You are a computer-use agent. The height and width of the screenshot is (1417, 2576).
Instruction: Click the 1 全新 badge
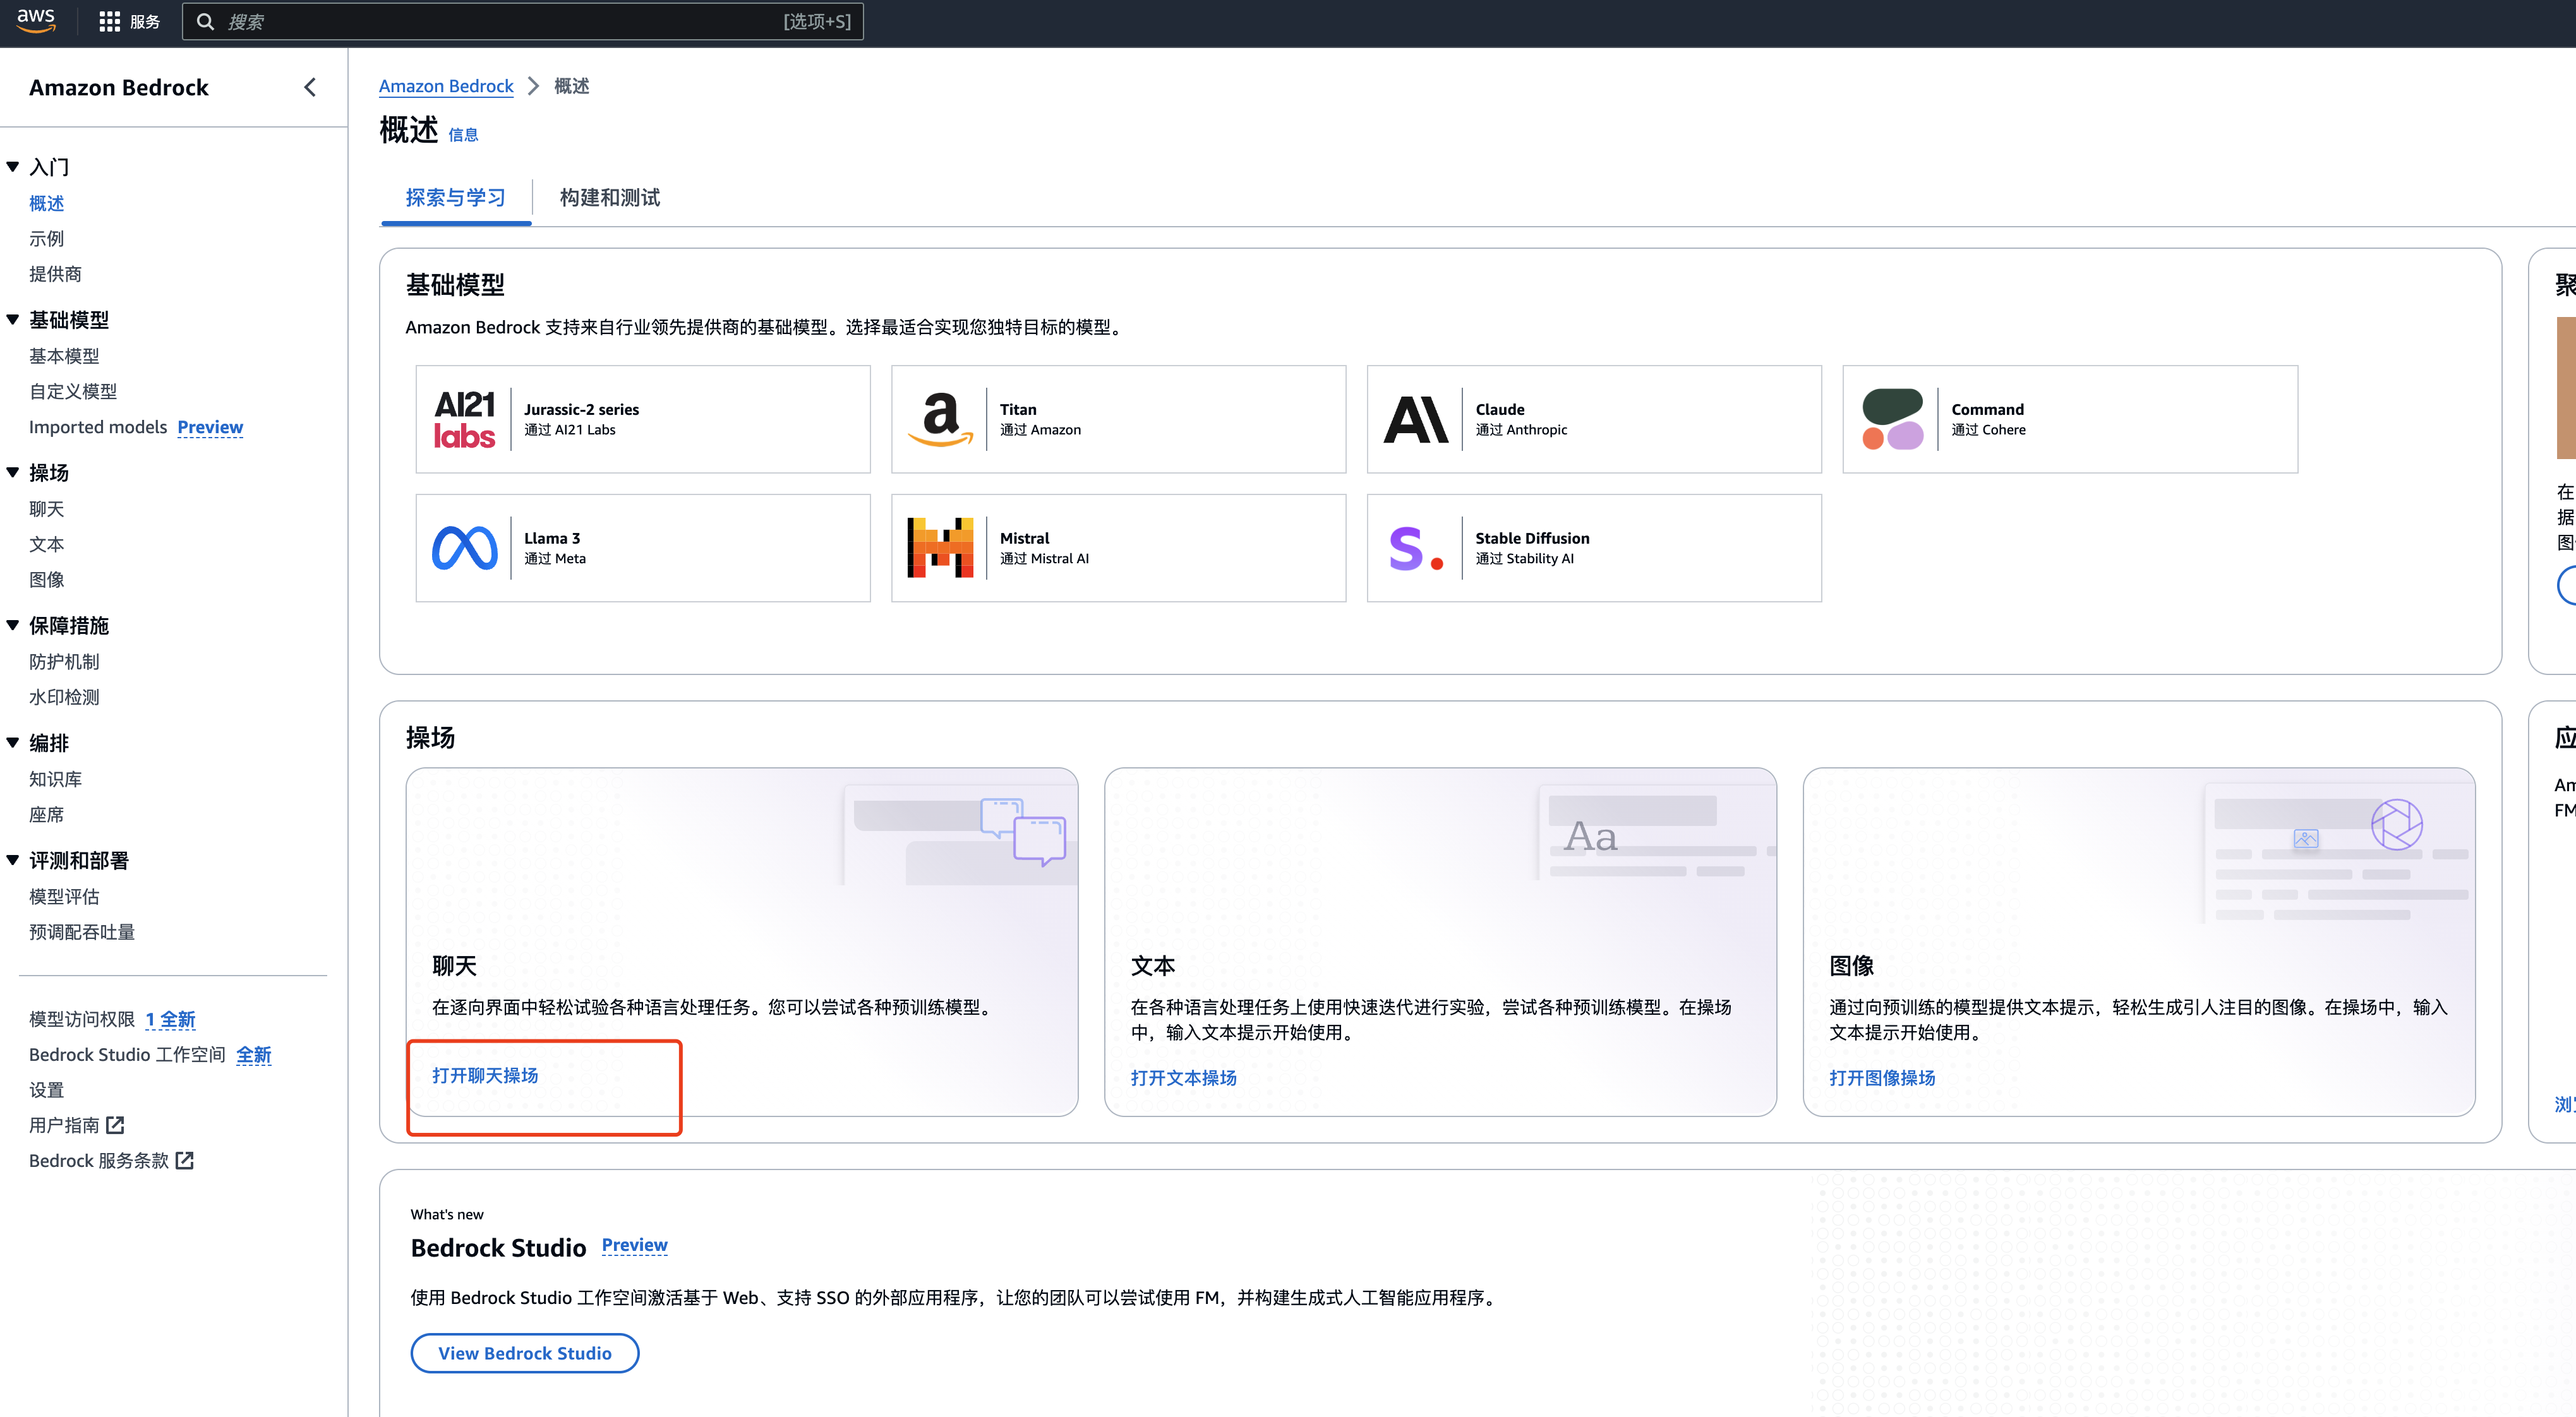tap(170, 1019)
